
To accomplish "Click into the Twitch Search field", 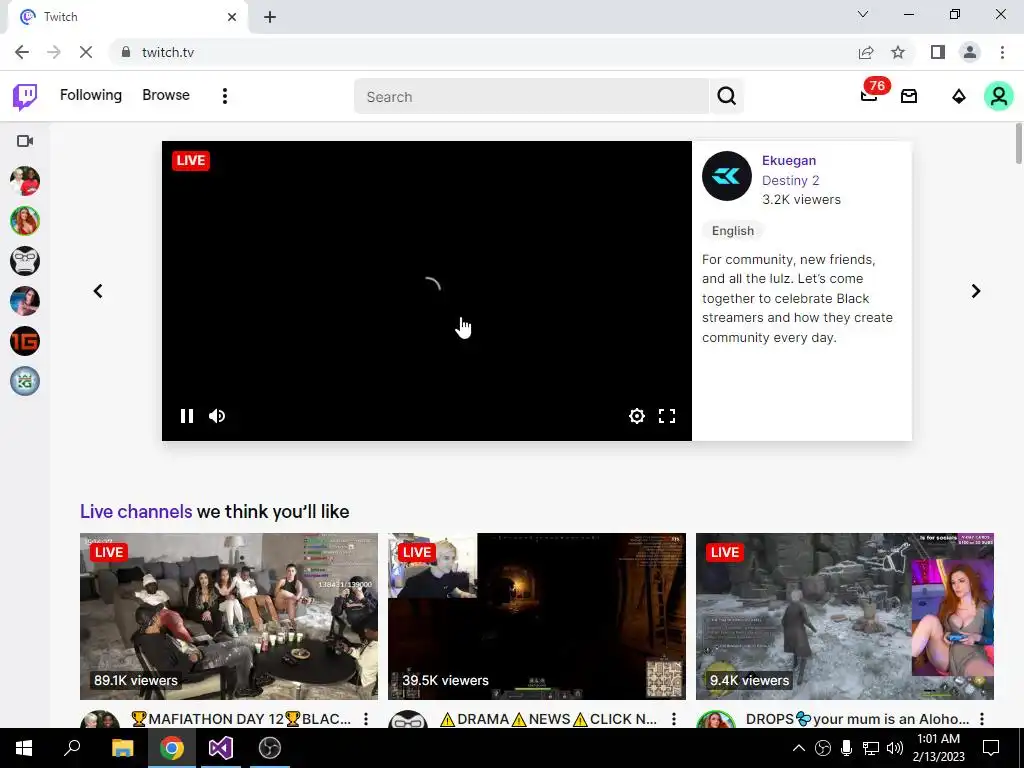I will [x=531, y=97].
